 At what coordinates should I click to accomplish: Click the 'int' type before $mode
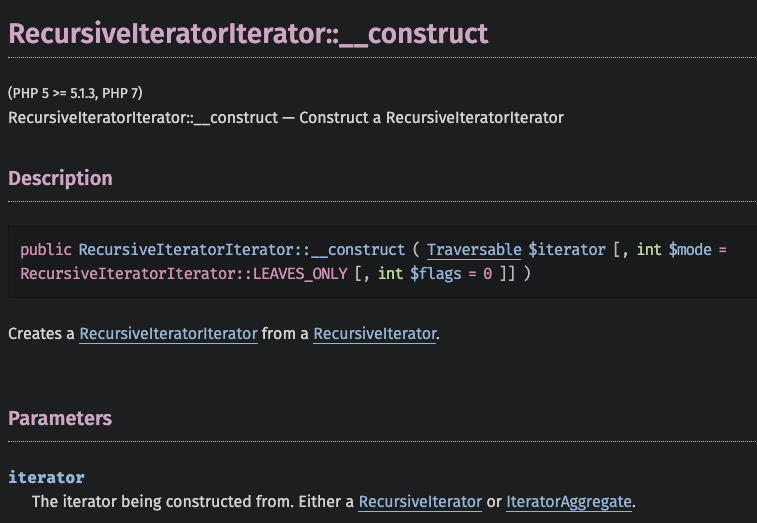[x=649, y=249]
